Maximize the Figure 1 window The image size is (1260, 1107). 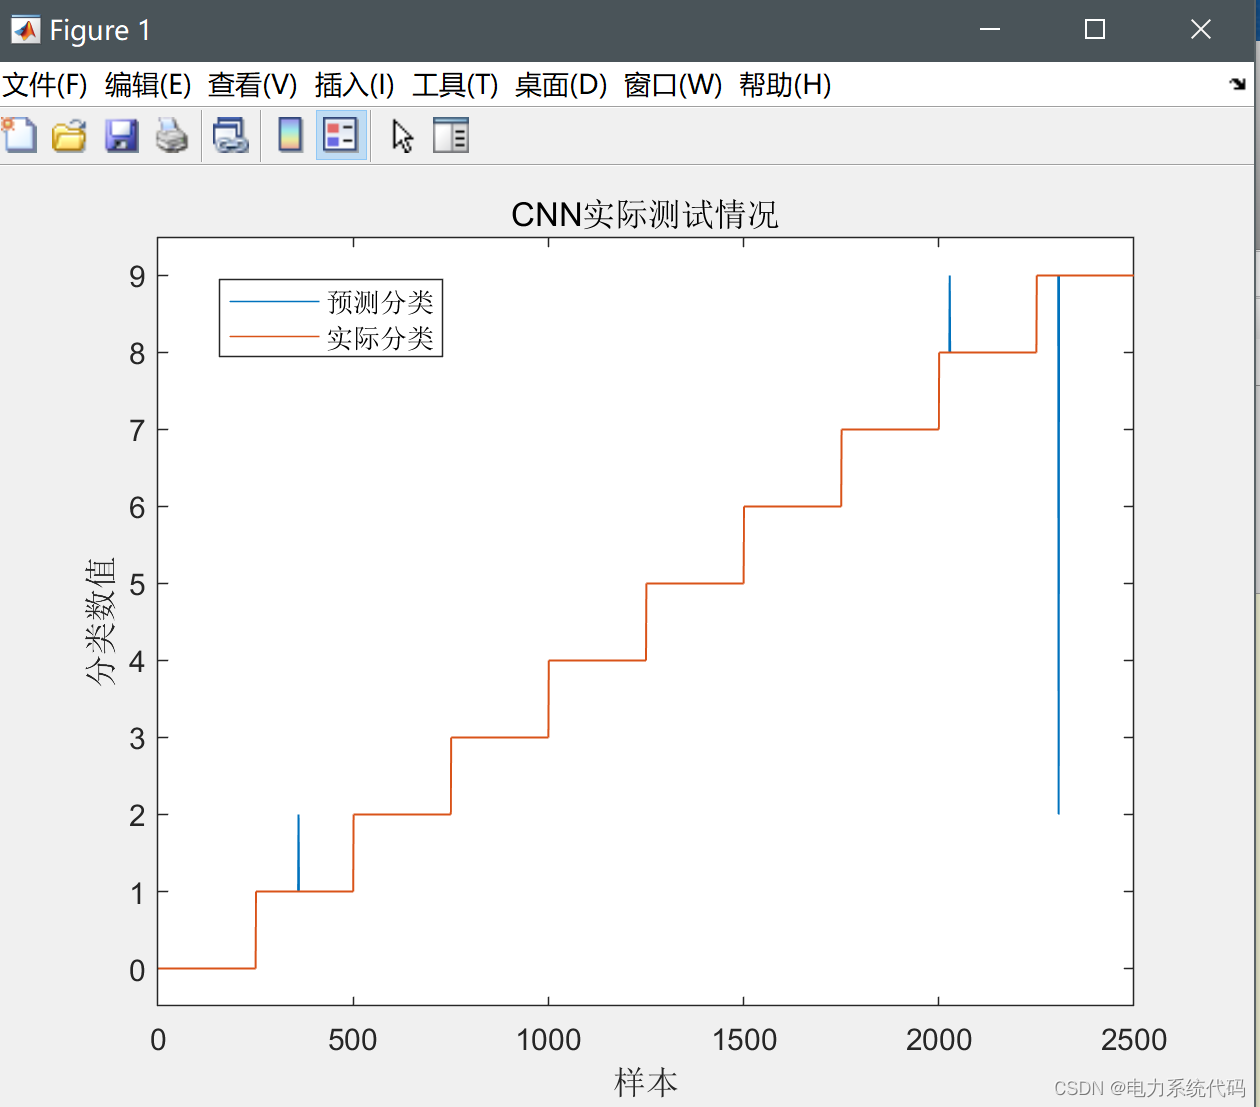(x=1095, y=30)
